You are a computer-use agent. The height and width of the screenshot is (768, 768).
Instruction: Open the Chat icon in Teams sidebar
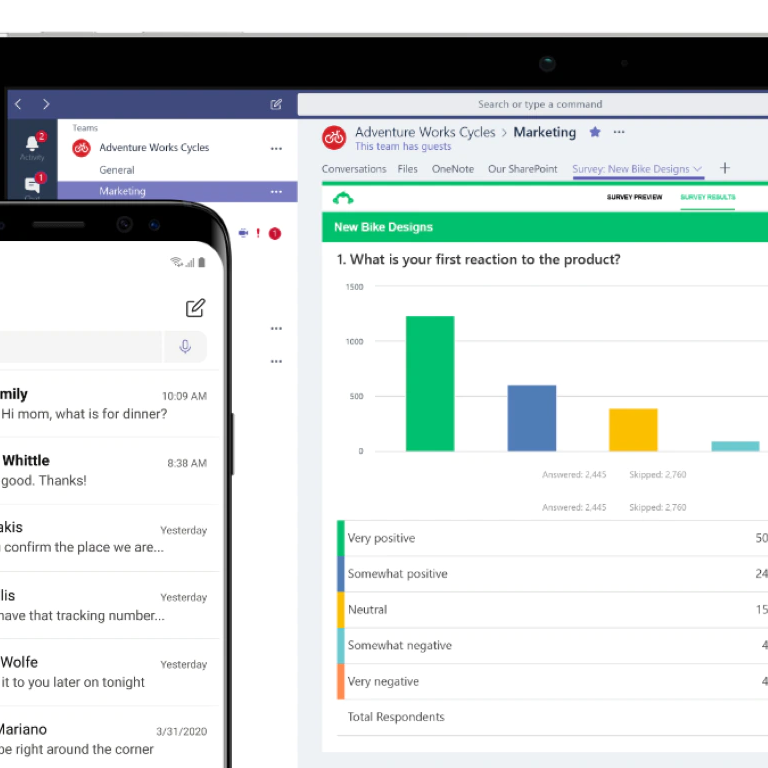(32, 185)
